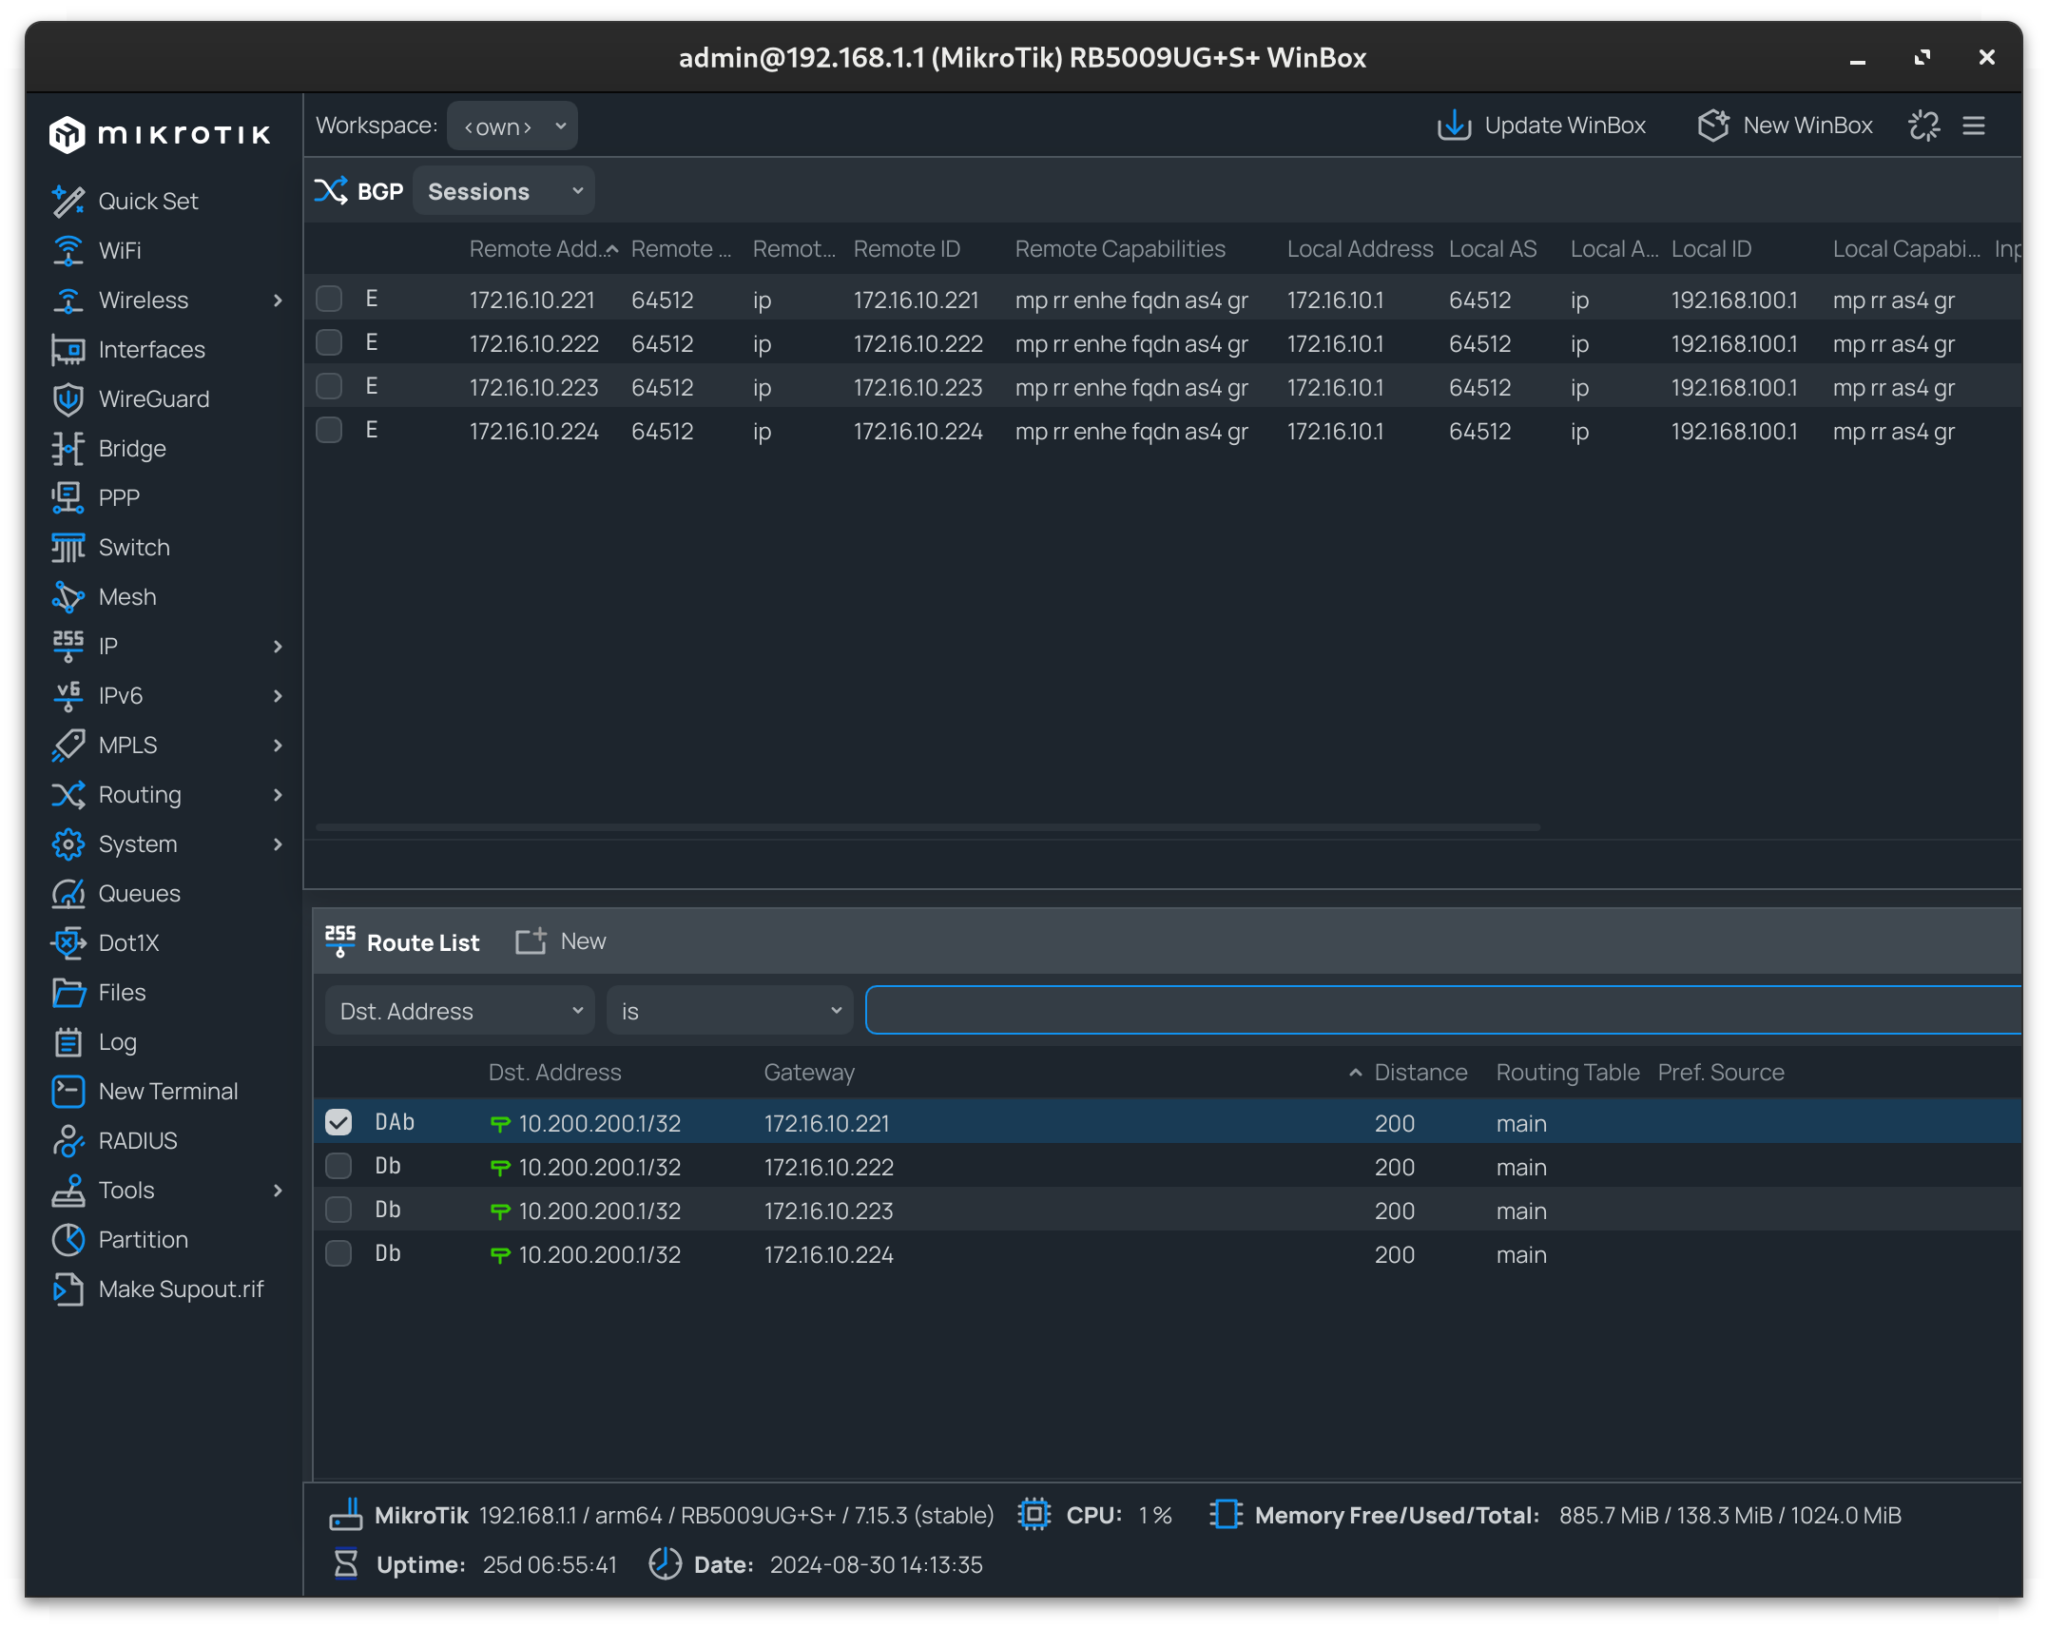2048x1628 pixels.
Task: Click the WiFi sidebar icon
Action: [68, 250]
